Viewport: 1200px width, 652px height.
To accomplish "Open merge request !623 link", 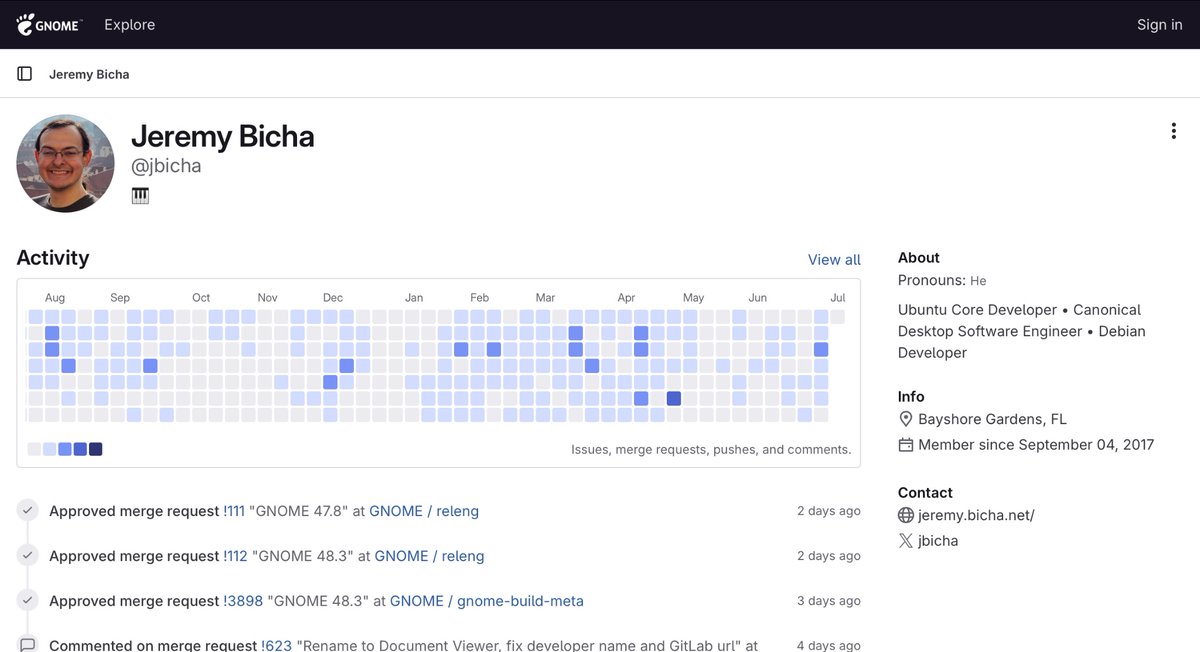I will (277, 646).
